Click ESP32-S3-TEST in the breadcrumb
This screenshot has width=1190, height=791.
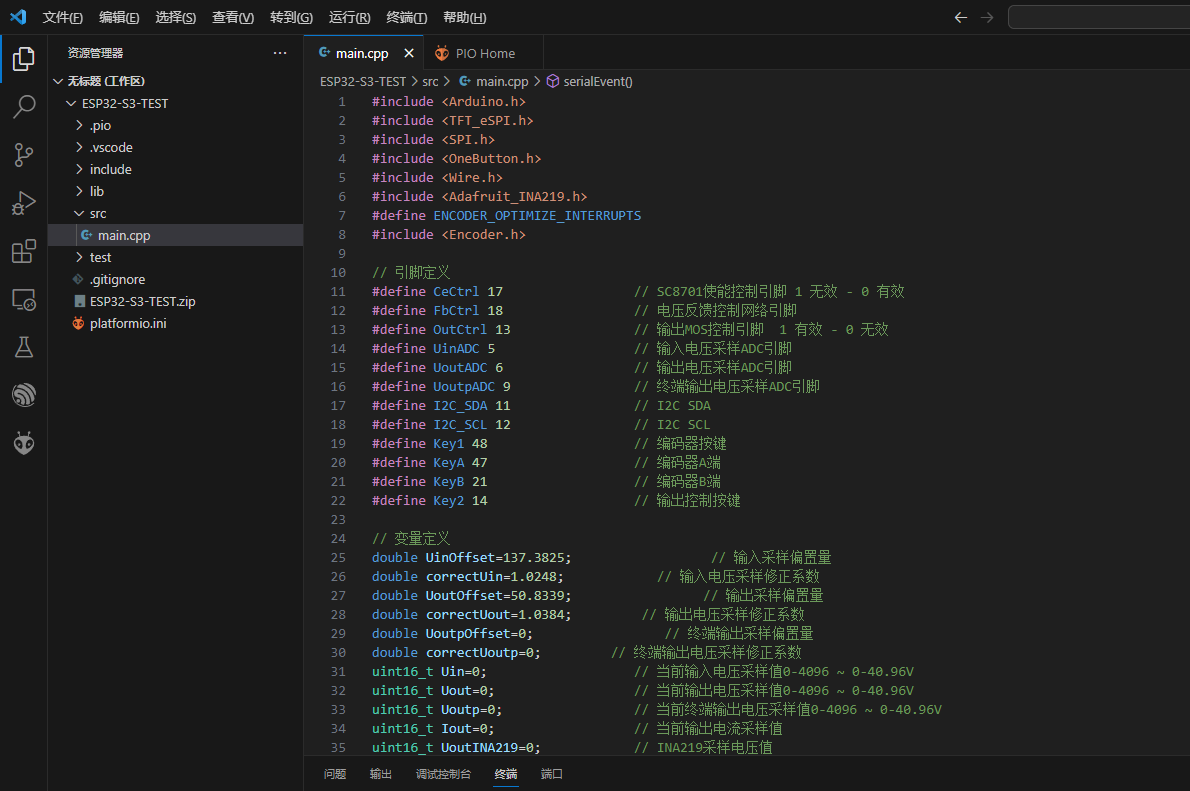(363, 81)
